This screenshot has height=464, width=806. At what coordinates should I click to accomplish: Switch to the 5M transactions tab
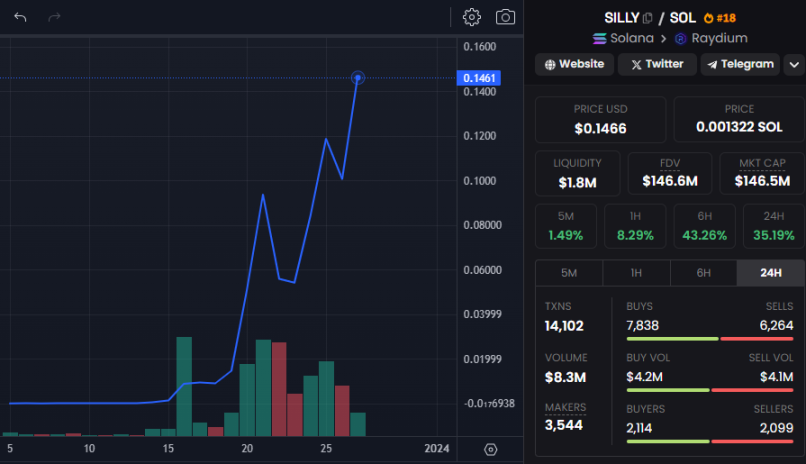pyautogui.click(x=569, y=273)
